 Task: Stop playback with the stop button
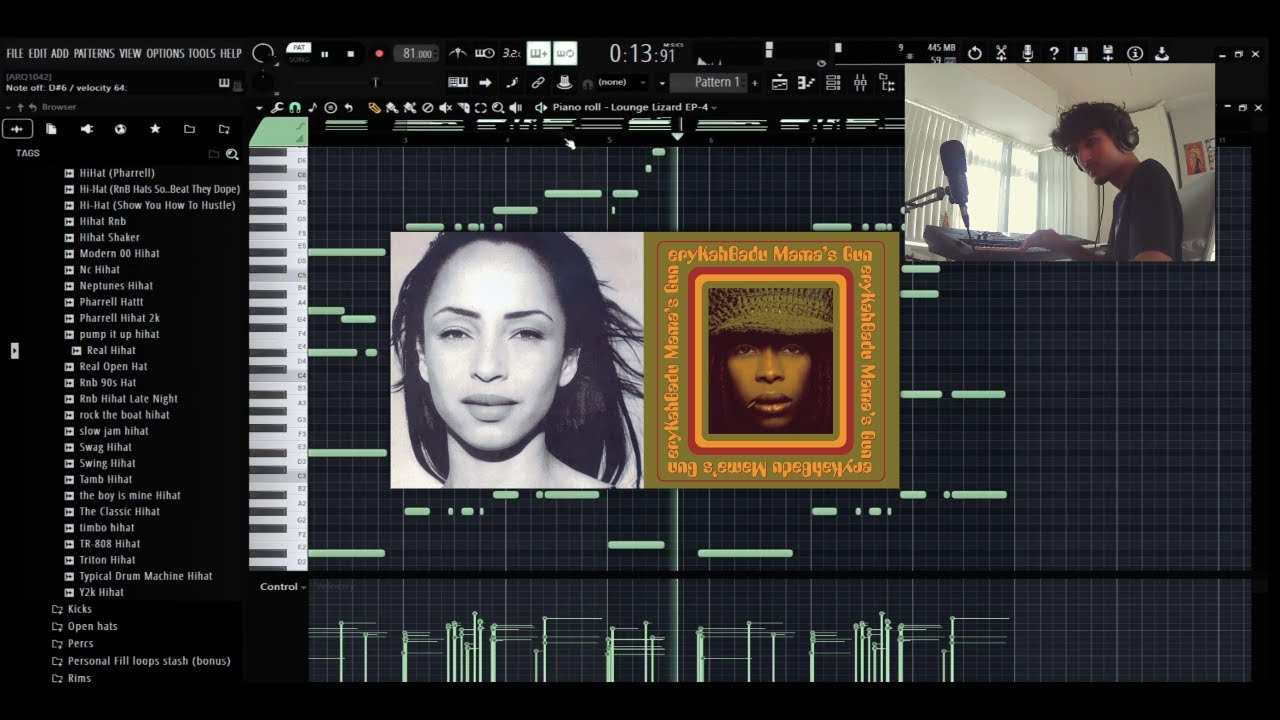(x=350, y=54)
